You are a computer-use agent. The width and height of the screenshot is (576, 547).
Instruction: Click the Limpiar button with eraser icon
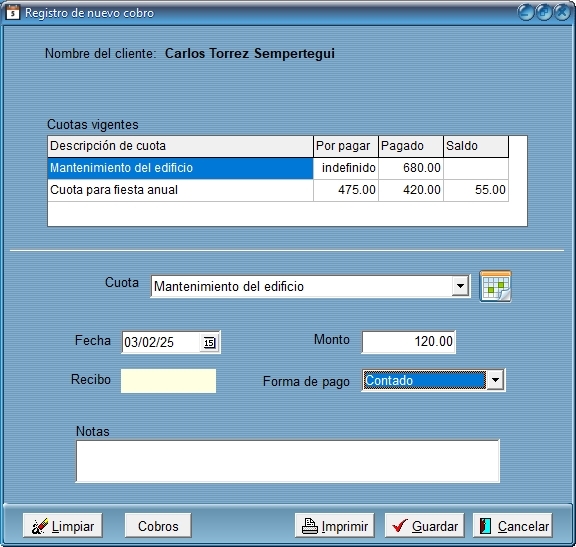(63, 526)
